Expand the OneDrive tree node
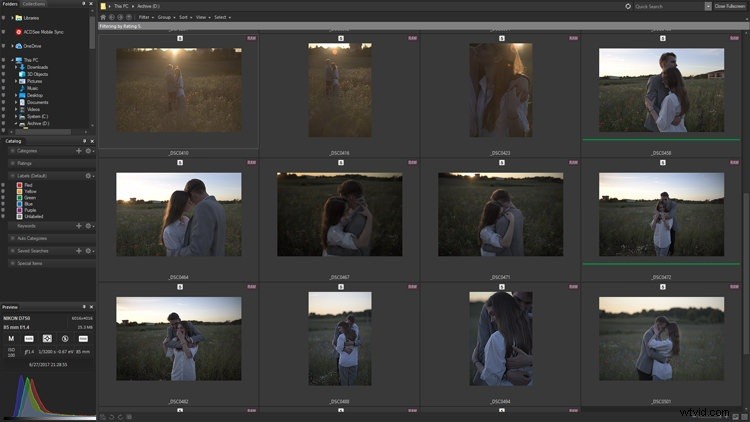The height and width of the screenshot is (422, 750). pyautogui.click(x=12, y=46)
